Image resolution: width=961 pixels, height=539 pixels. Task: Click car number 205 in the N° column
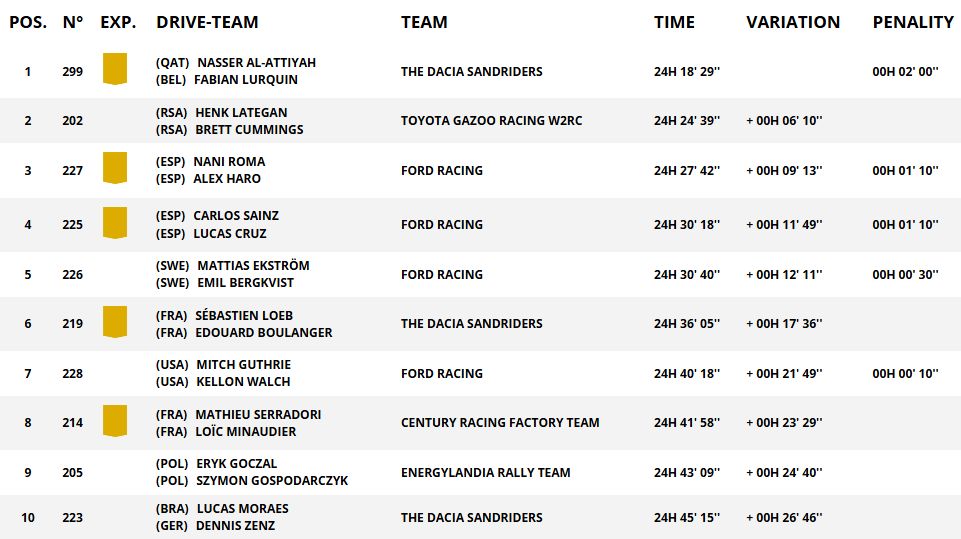click(72, 472)
